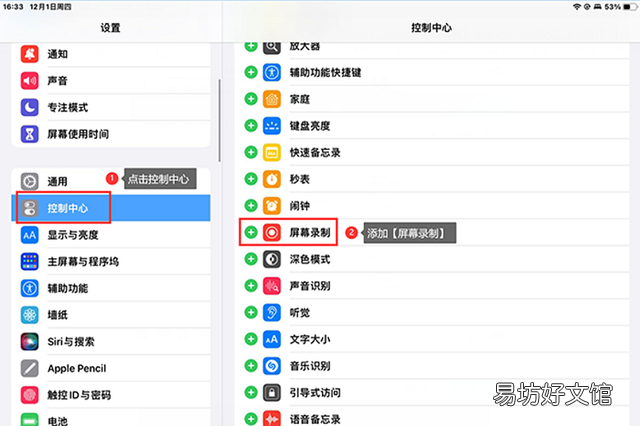Tap the Alarm clock icon
Image resolution: width=640 pixels, height=426 pixels.
click(x=272, y=206)
